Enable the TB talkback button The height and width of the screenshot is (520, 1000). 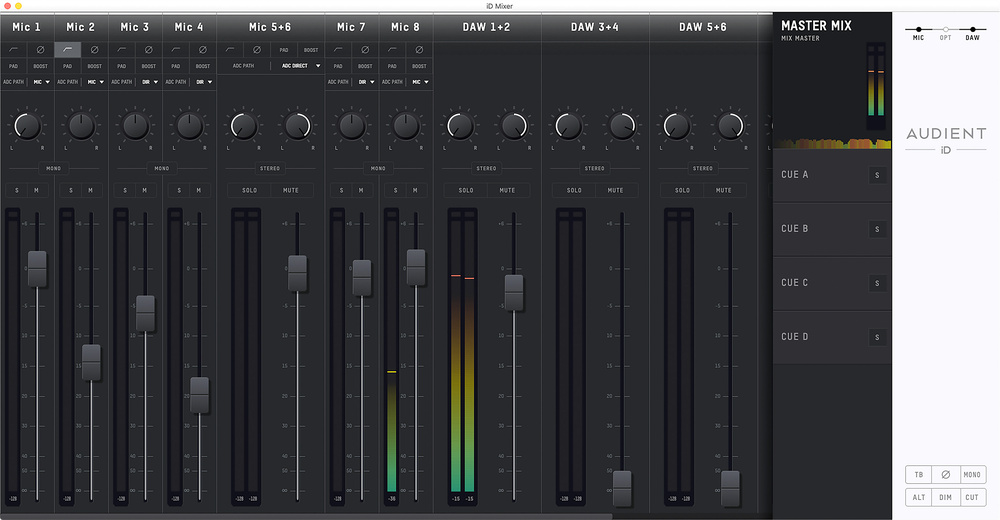click(x=918, y=475)
